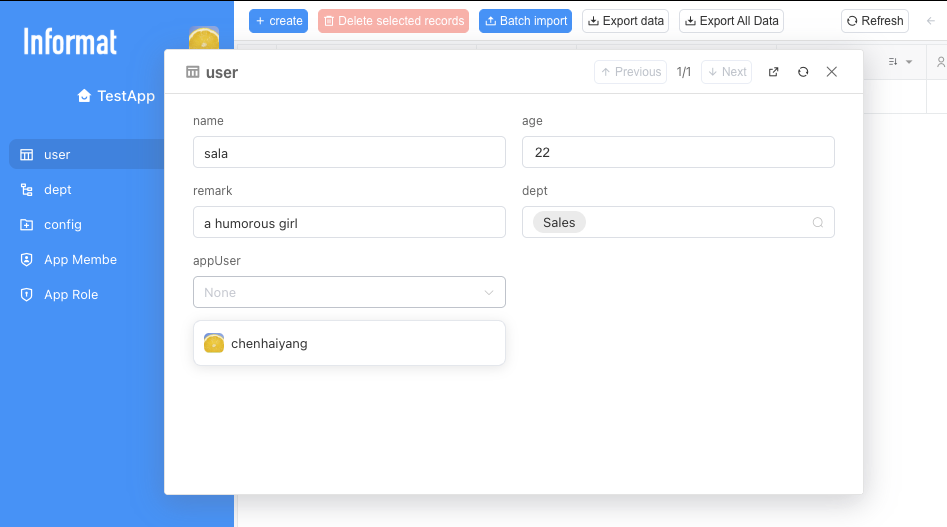Viewport: 947px width, 527px height.
Task: Click the Refresh button
Action: pyautogui.click(x=875, y=21)
